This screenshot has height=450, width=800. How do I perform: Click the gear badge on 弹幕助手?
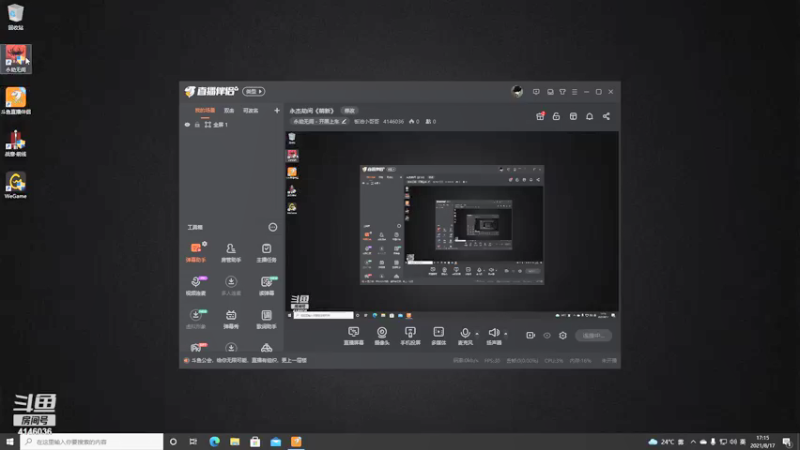click(204, 244)
